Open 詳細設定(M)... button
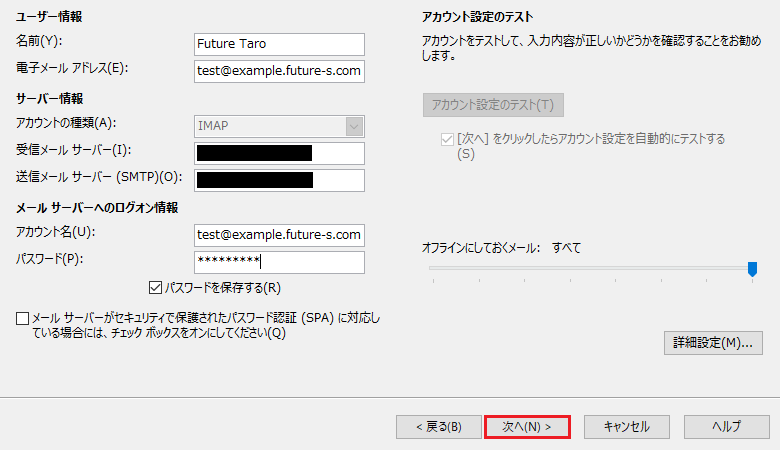Image resolution: width=780 pixels, height=450 pixels. pyautogui.click(x=713, y=343)
